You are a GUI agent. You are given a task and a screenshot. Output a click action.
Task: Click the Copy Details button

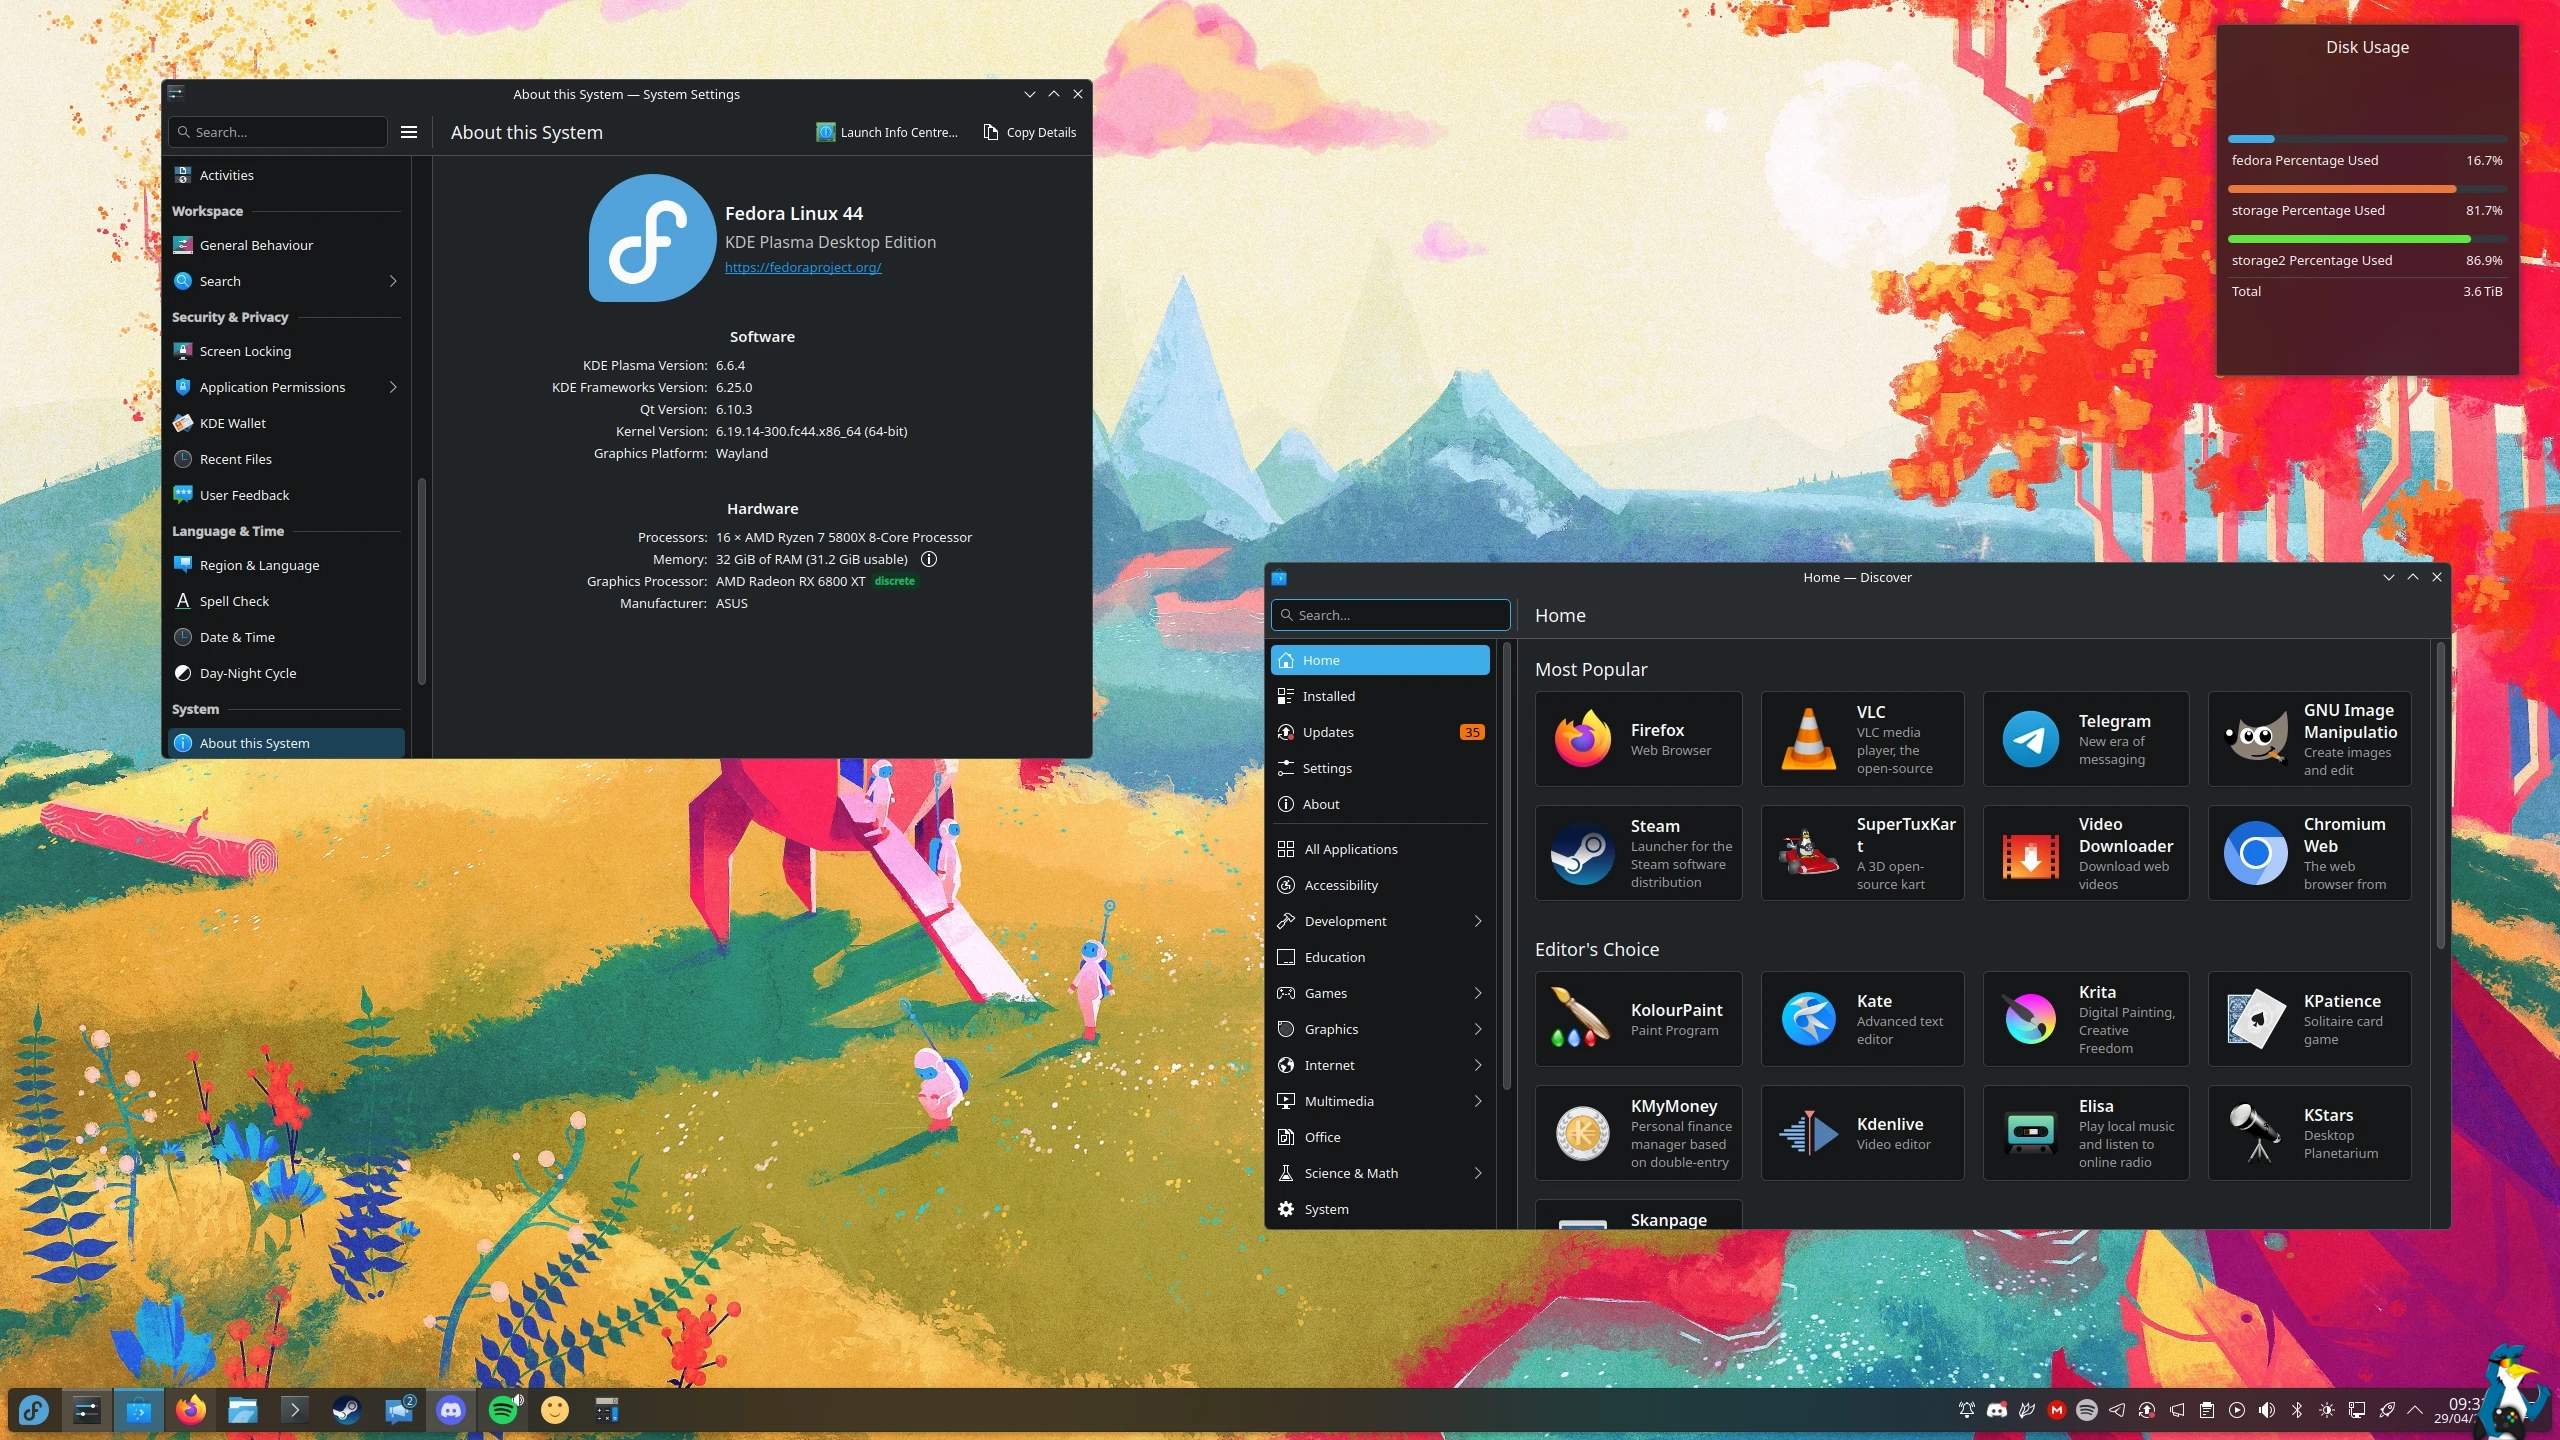point(1030,132)
